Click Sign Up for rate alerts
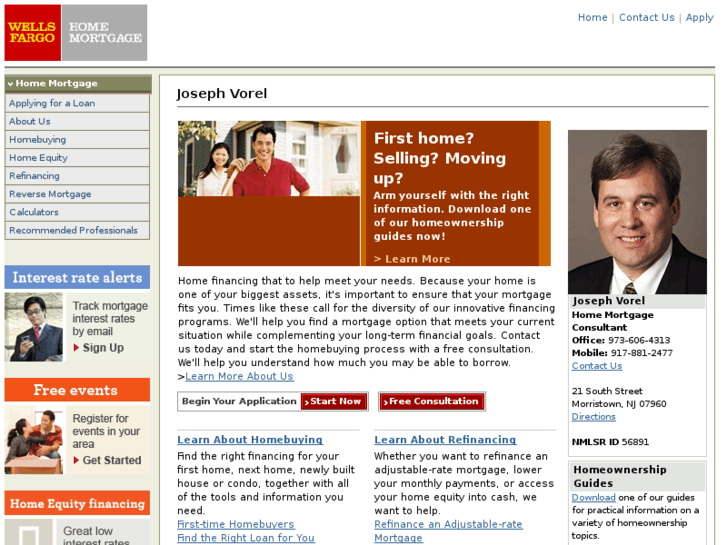 click(x=103, y=348)
